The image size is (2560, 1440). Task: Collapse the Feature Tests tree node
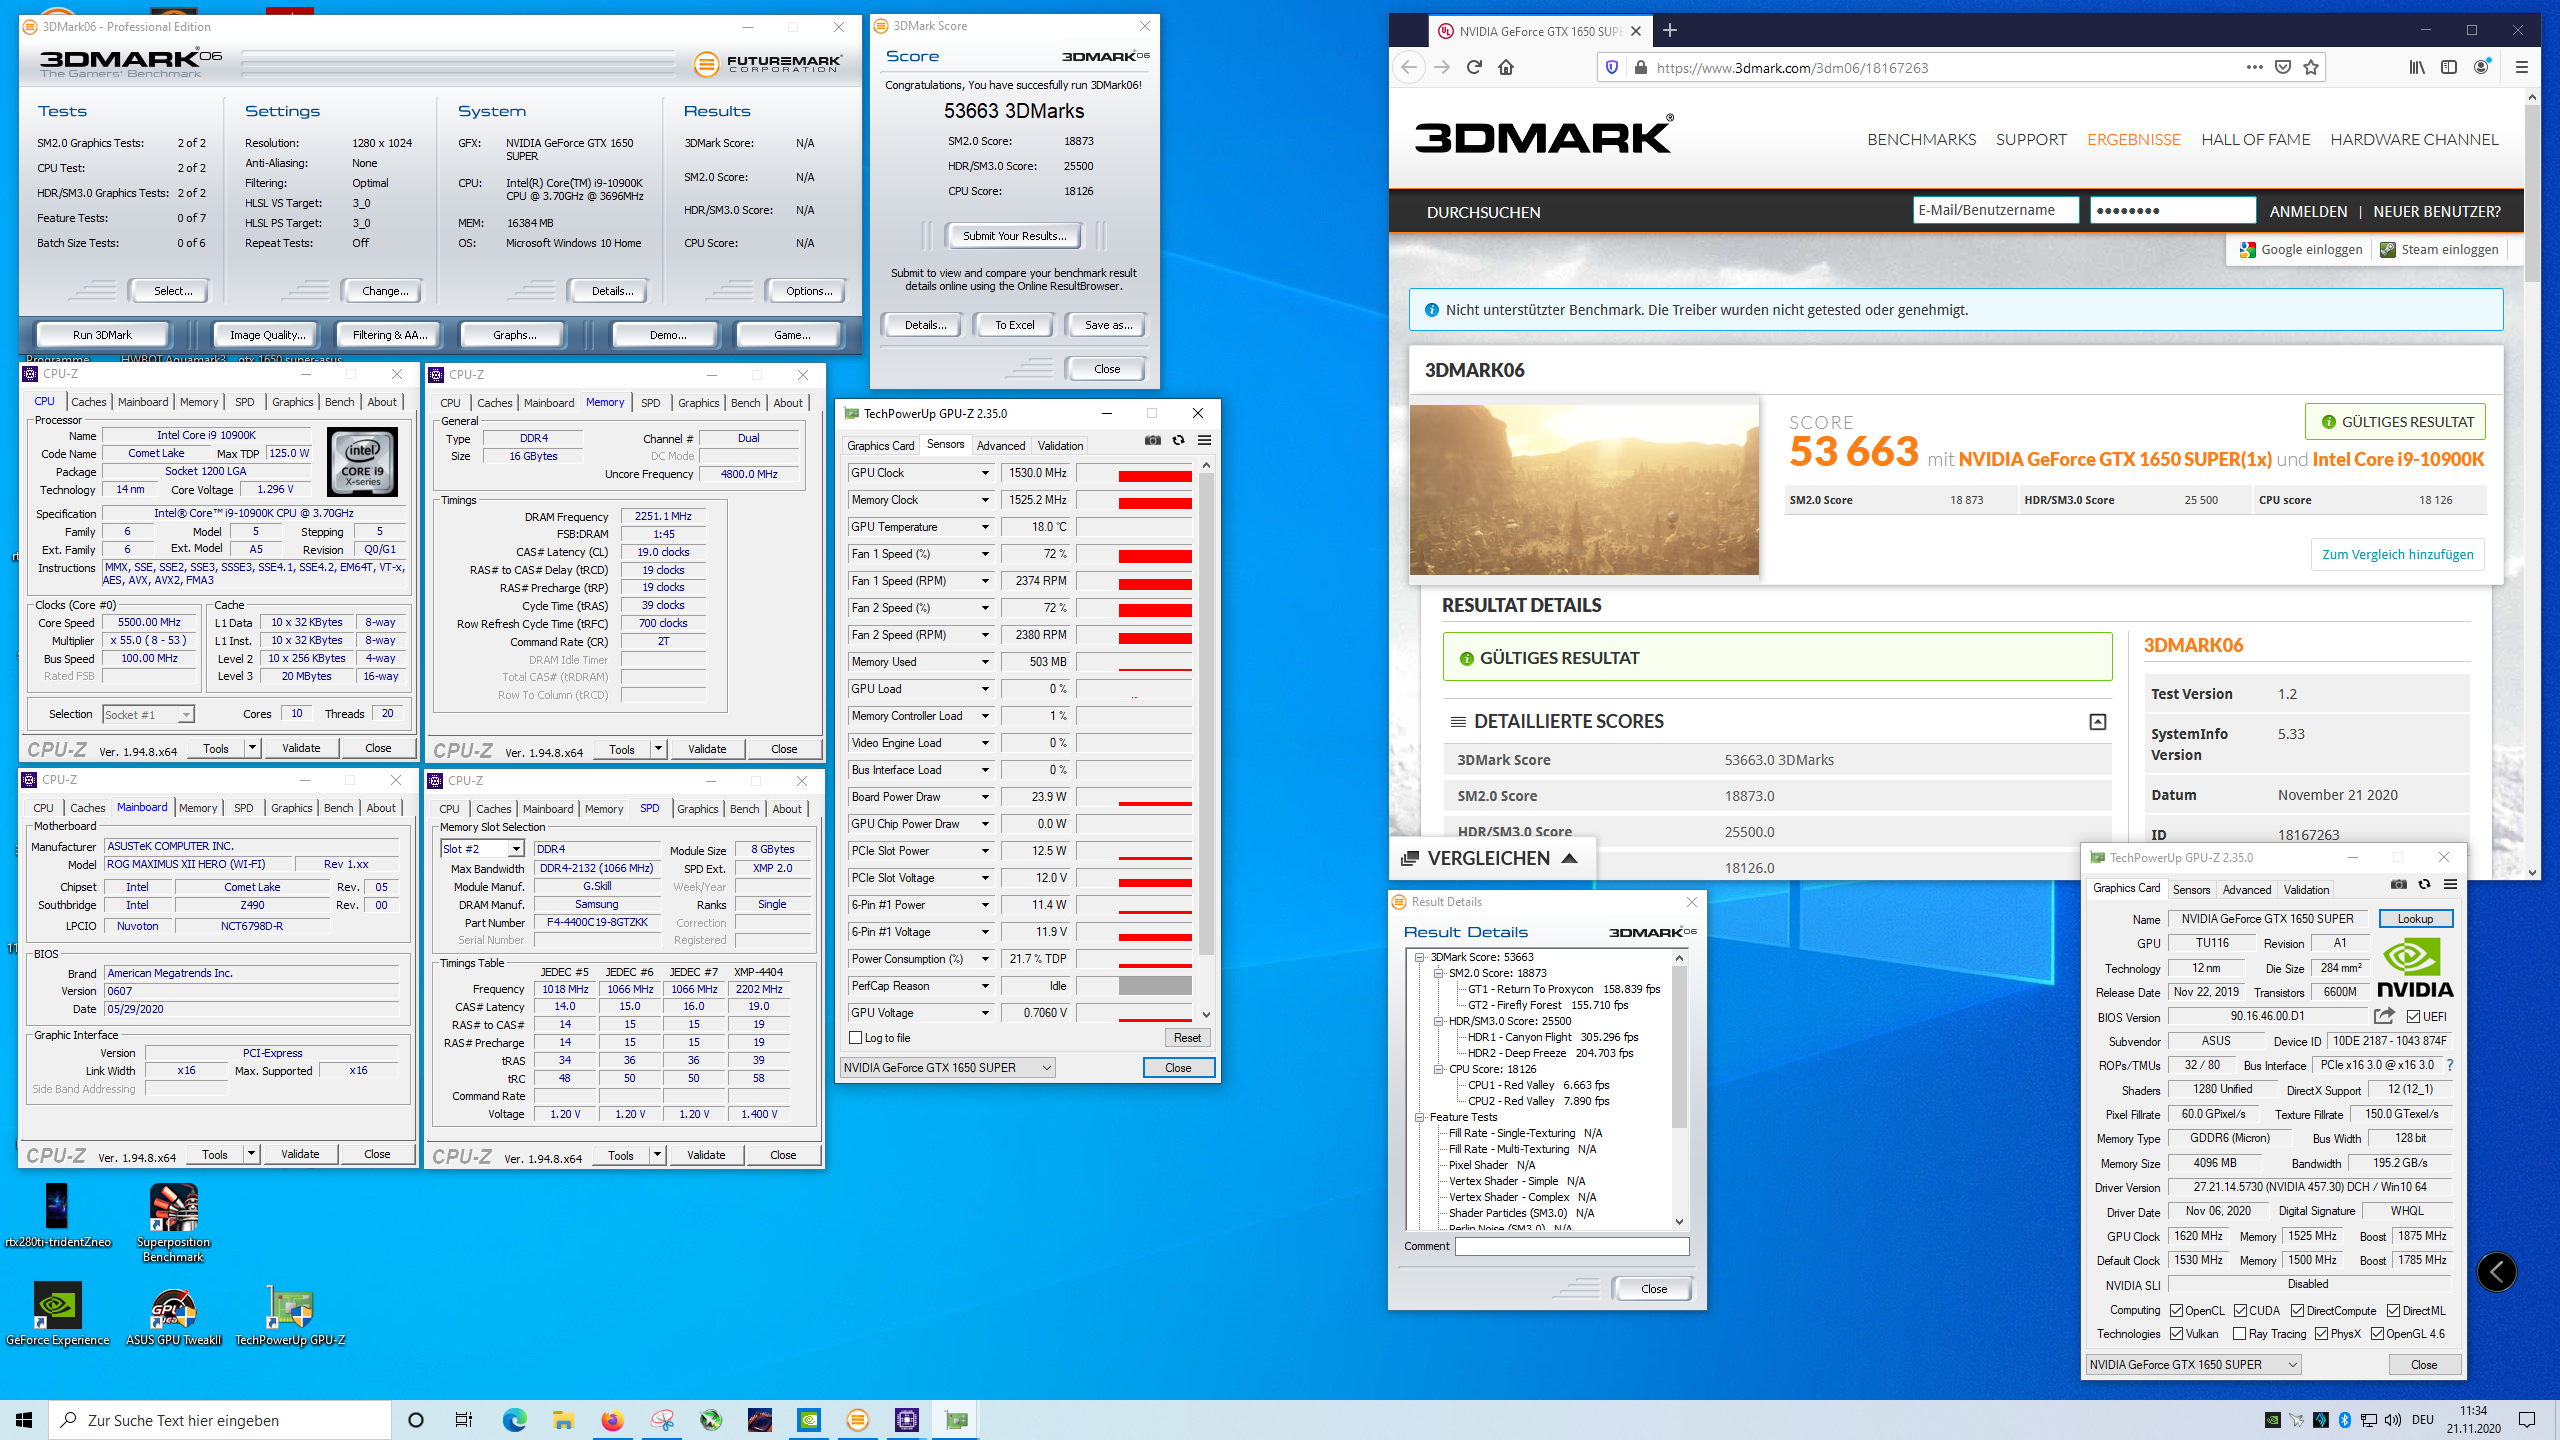[x=1419, y=1117]
